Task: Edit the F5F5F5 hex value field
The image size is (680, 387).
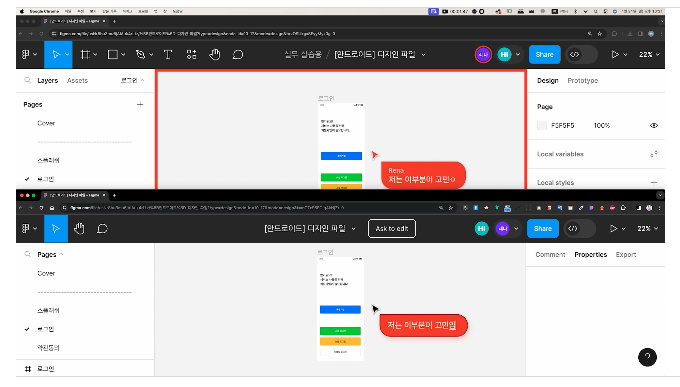Action: coord(562,125)
